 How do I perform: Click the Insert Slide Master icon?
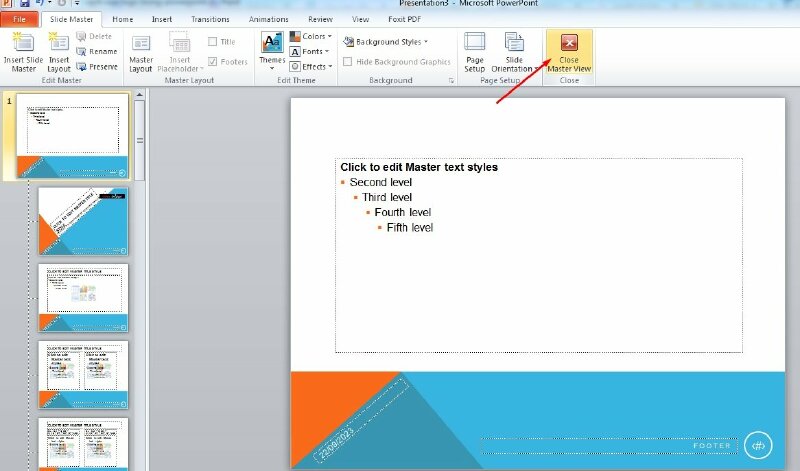tap(23, 53)
